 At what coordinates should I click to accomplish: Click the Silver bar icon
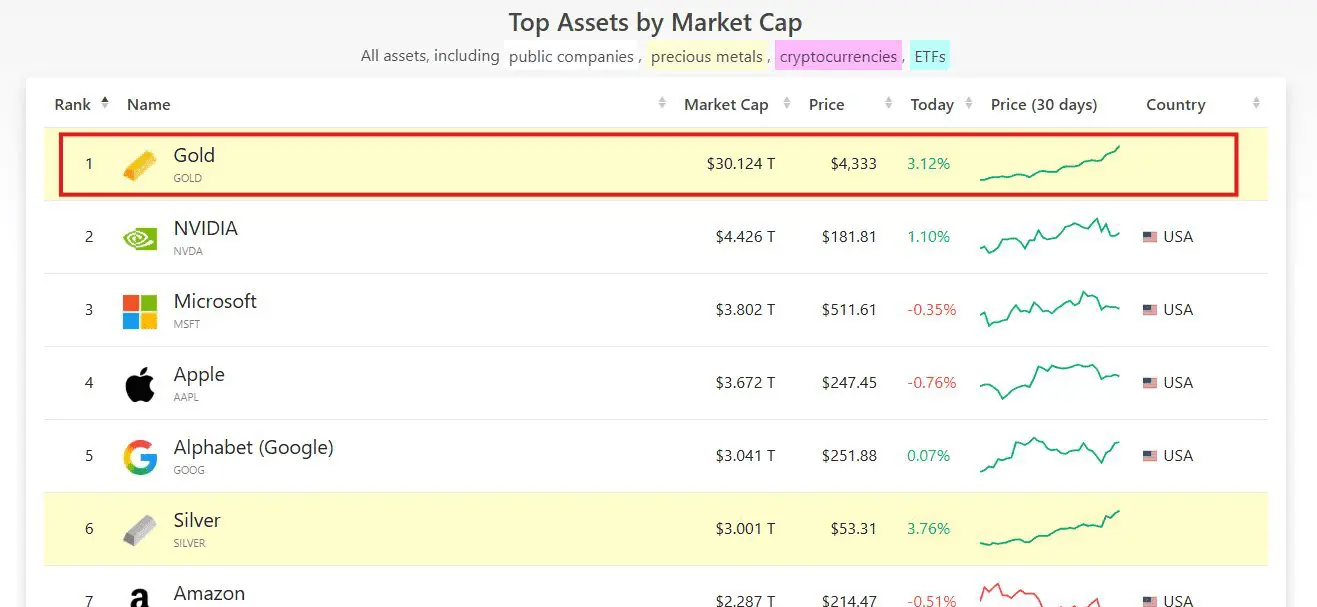click(140, 530)
